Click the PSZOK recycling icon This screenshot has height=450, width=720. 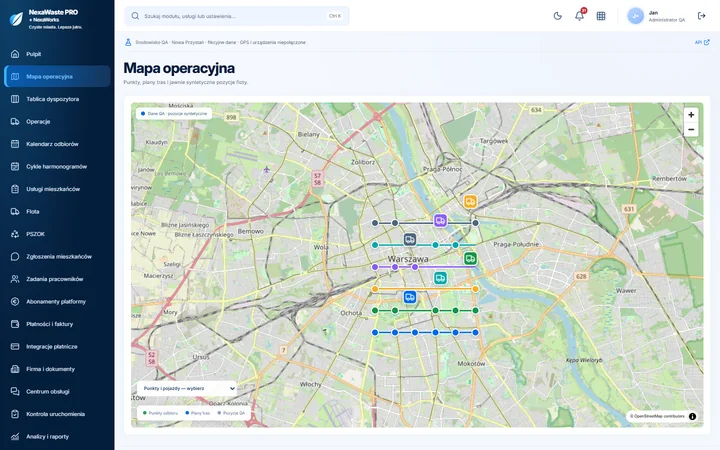tap(15, 234)
